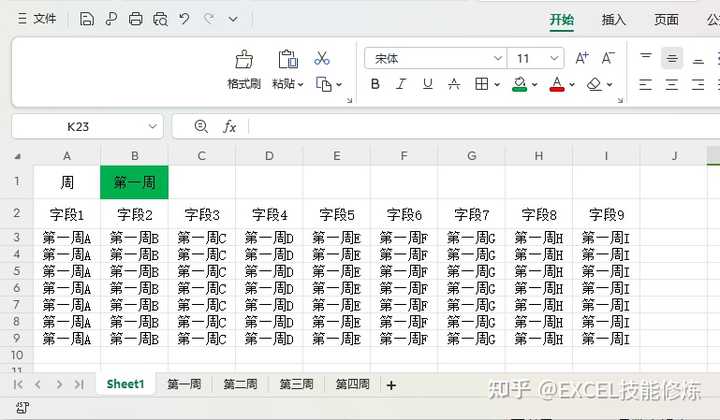Switch to the 第三周 sheet tab
Image resolution: width=720 pixels, height=420 pixels.
pyautogui.click(x=297, y=384)
